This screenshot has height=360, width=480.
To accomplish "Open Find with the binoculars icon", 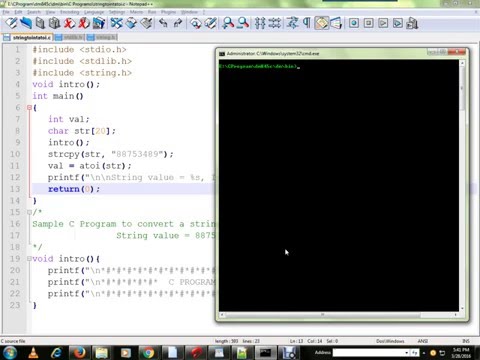I will click(196, 23).
